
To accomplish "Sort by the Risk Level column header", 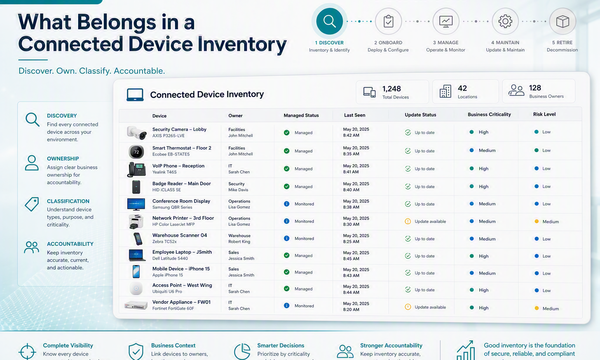I will [544, 114].
